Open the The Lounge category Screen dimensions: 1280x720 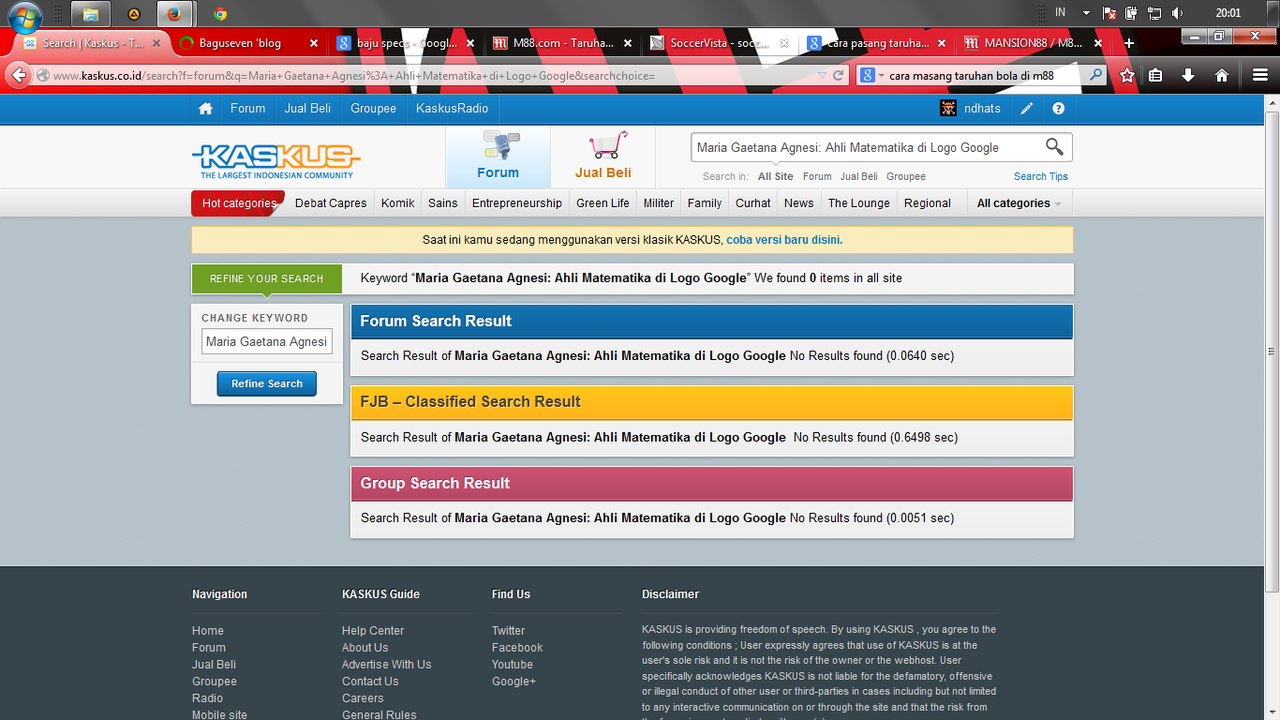pos(859,203)
